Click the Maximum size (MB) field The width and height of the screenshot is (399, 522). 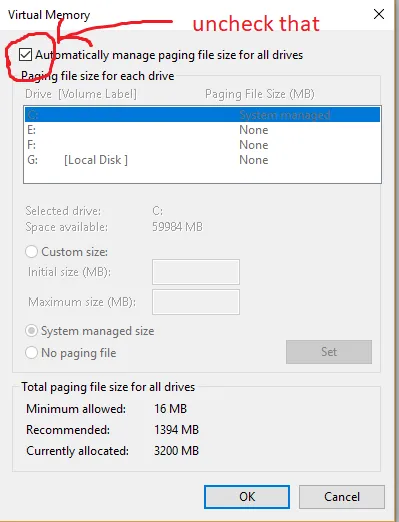tap(196, 302)
